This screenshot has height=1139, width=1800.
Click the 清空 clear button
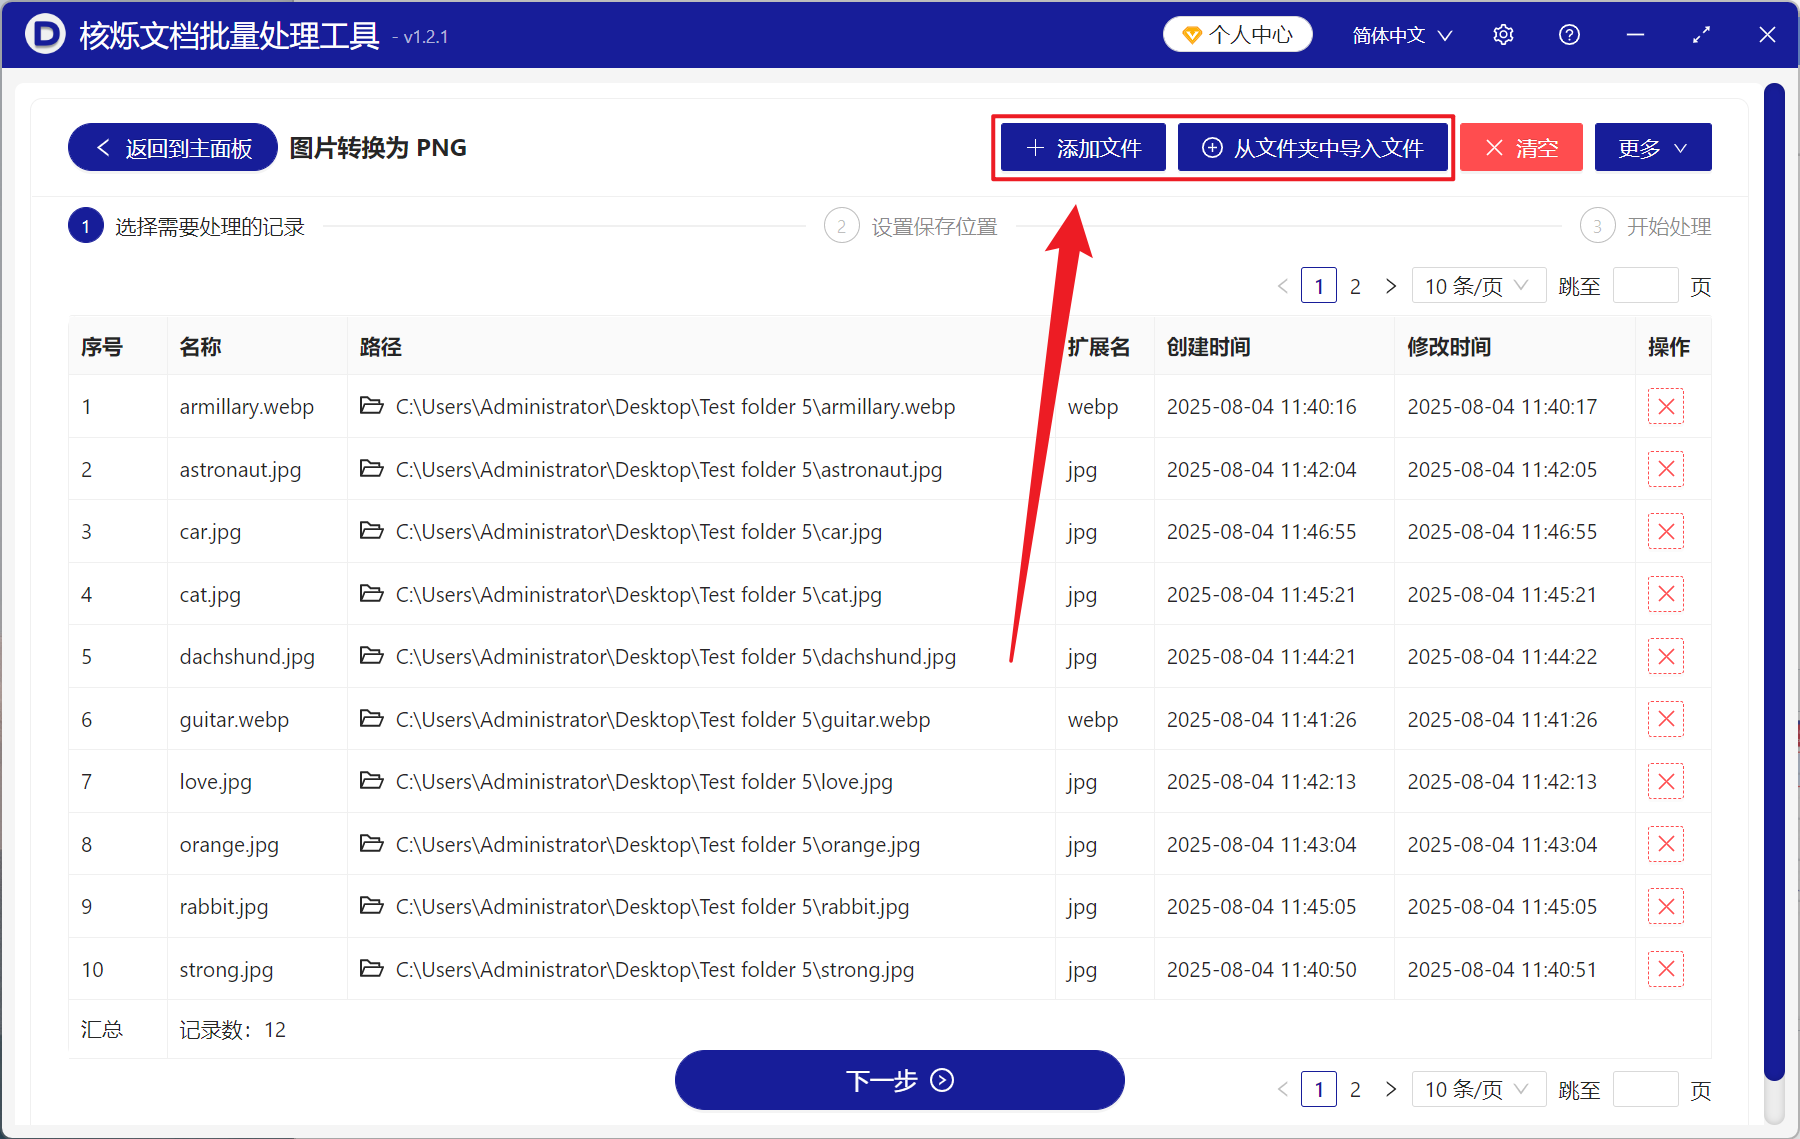pos(1520,147)
